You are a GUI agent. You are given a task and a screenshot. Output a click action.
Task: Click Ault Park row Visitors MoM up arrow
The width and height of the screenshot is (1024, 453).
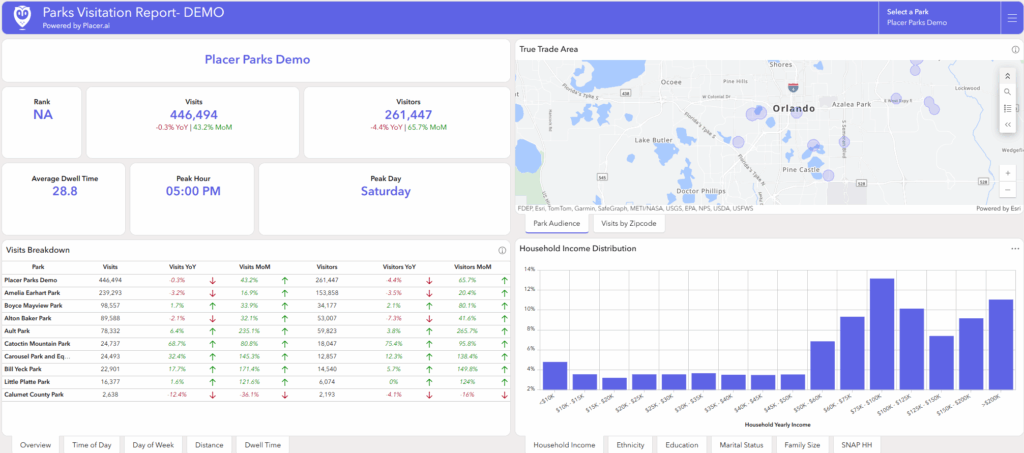(x=504, y=331)
